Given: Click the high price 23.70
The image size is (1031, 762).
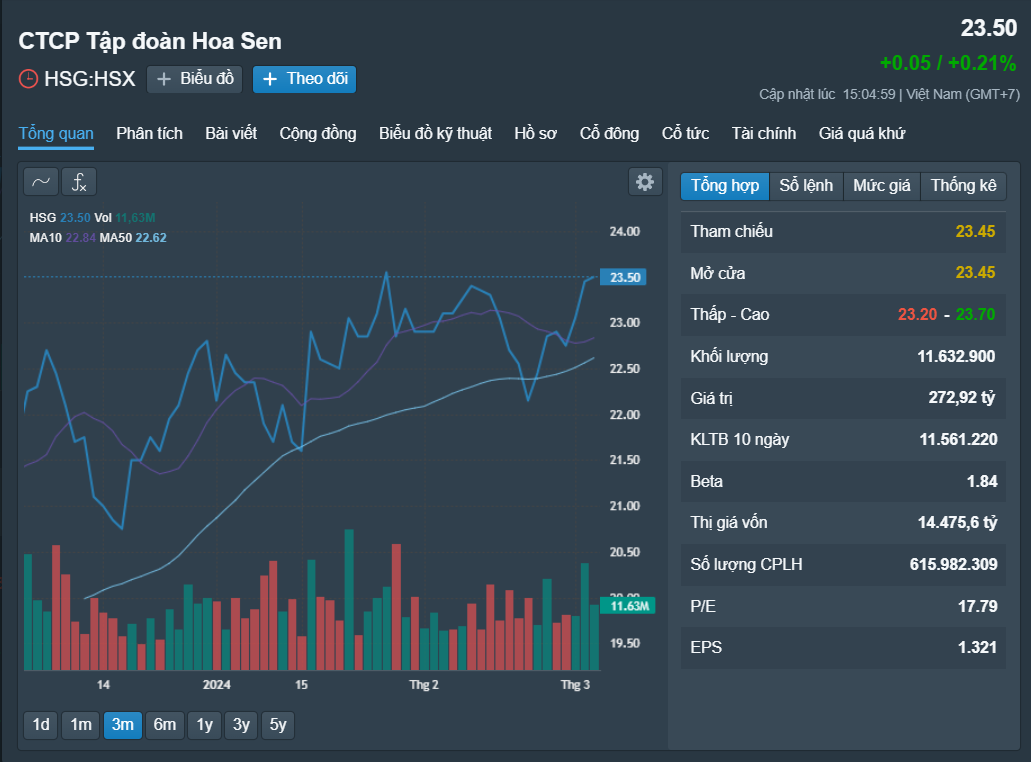Looking at the screenshot, I should pyautogui.click(x=975, y=314).
